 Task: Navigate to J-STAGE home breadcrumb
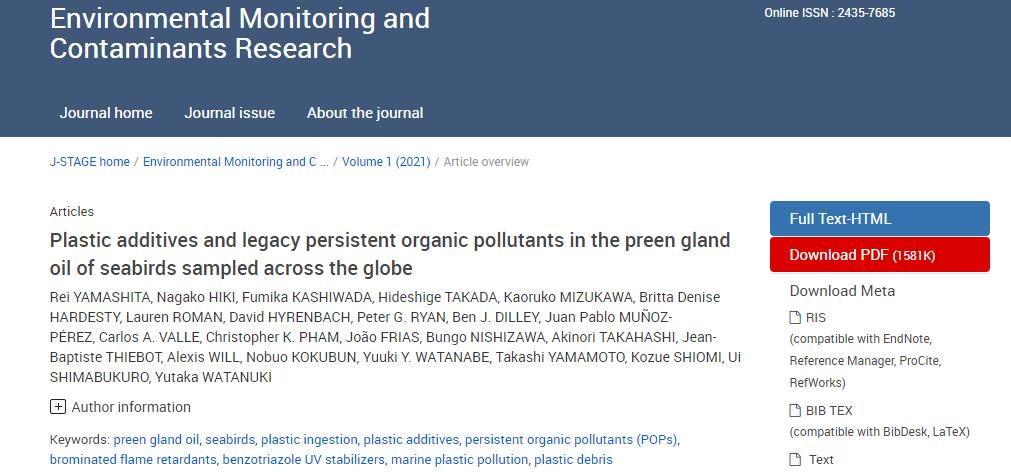point(90,162)
